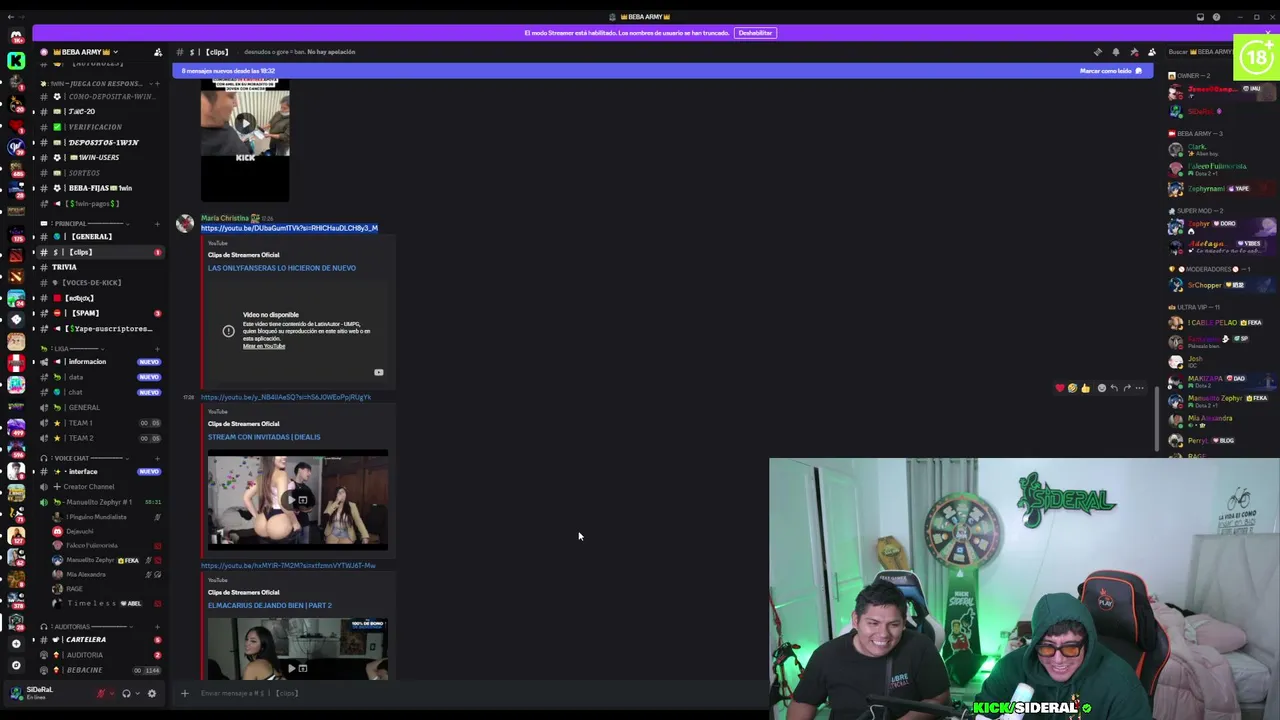Toggle headphones deafen in user panel

pos(126,693)
